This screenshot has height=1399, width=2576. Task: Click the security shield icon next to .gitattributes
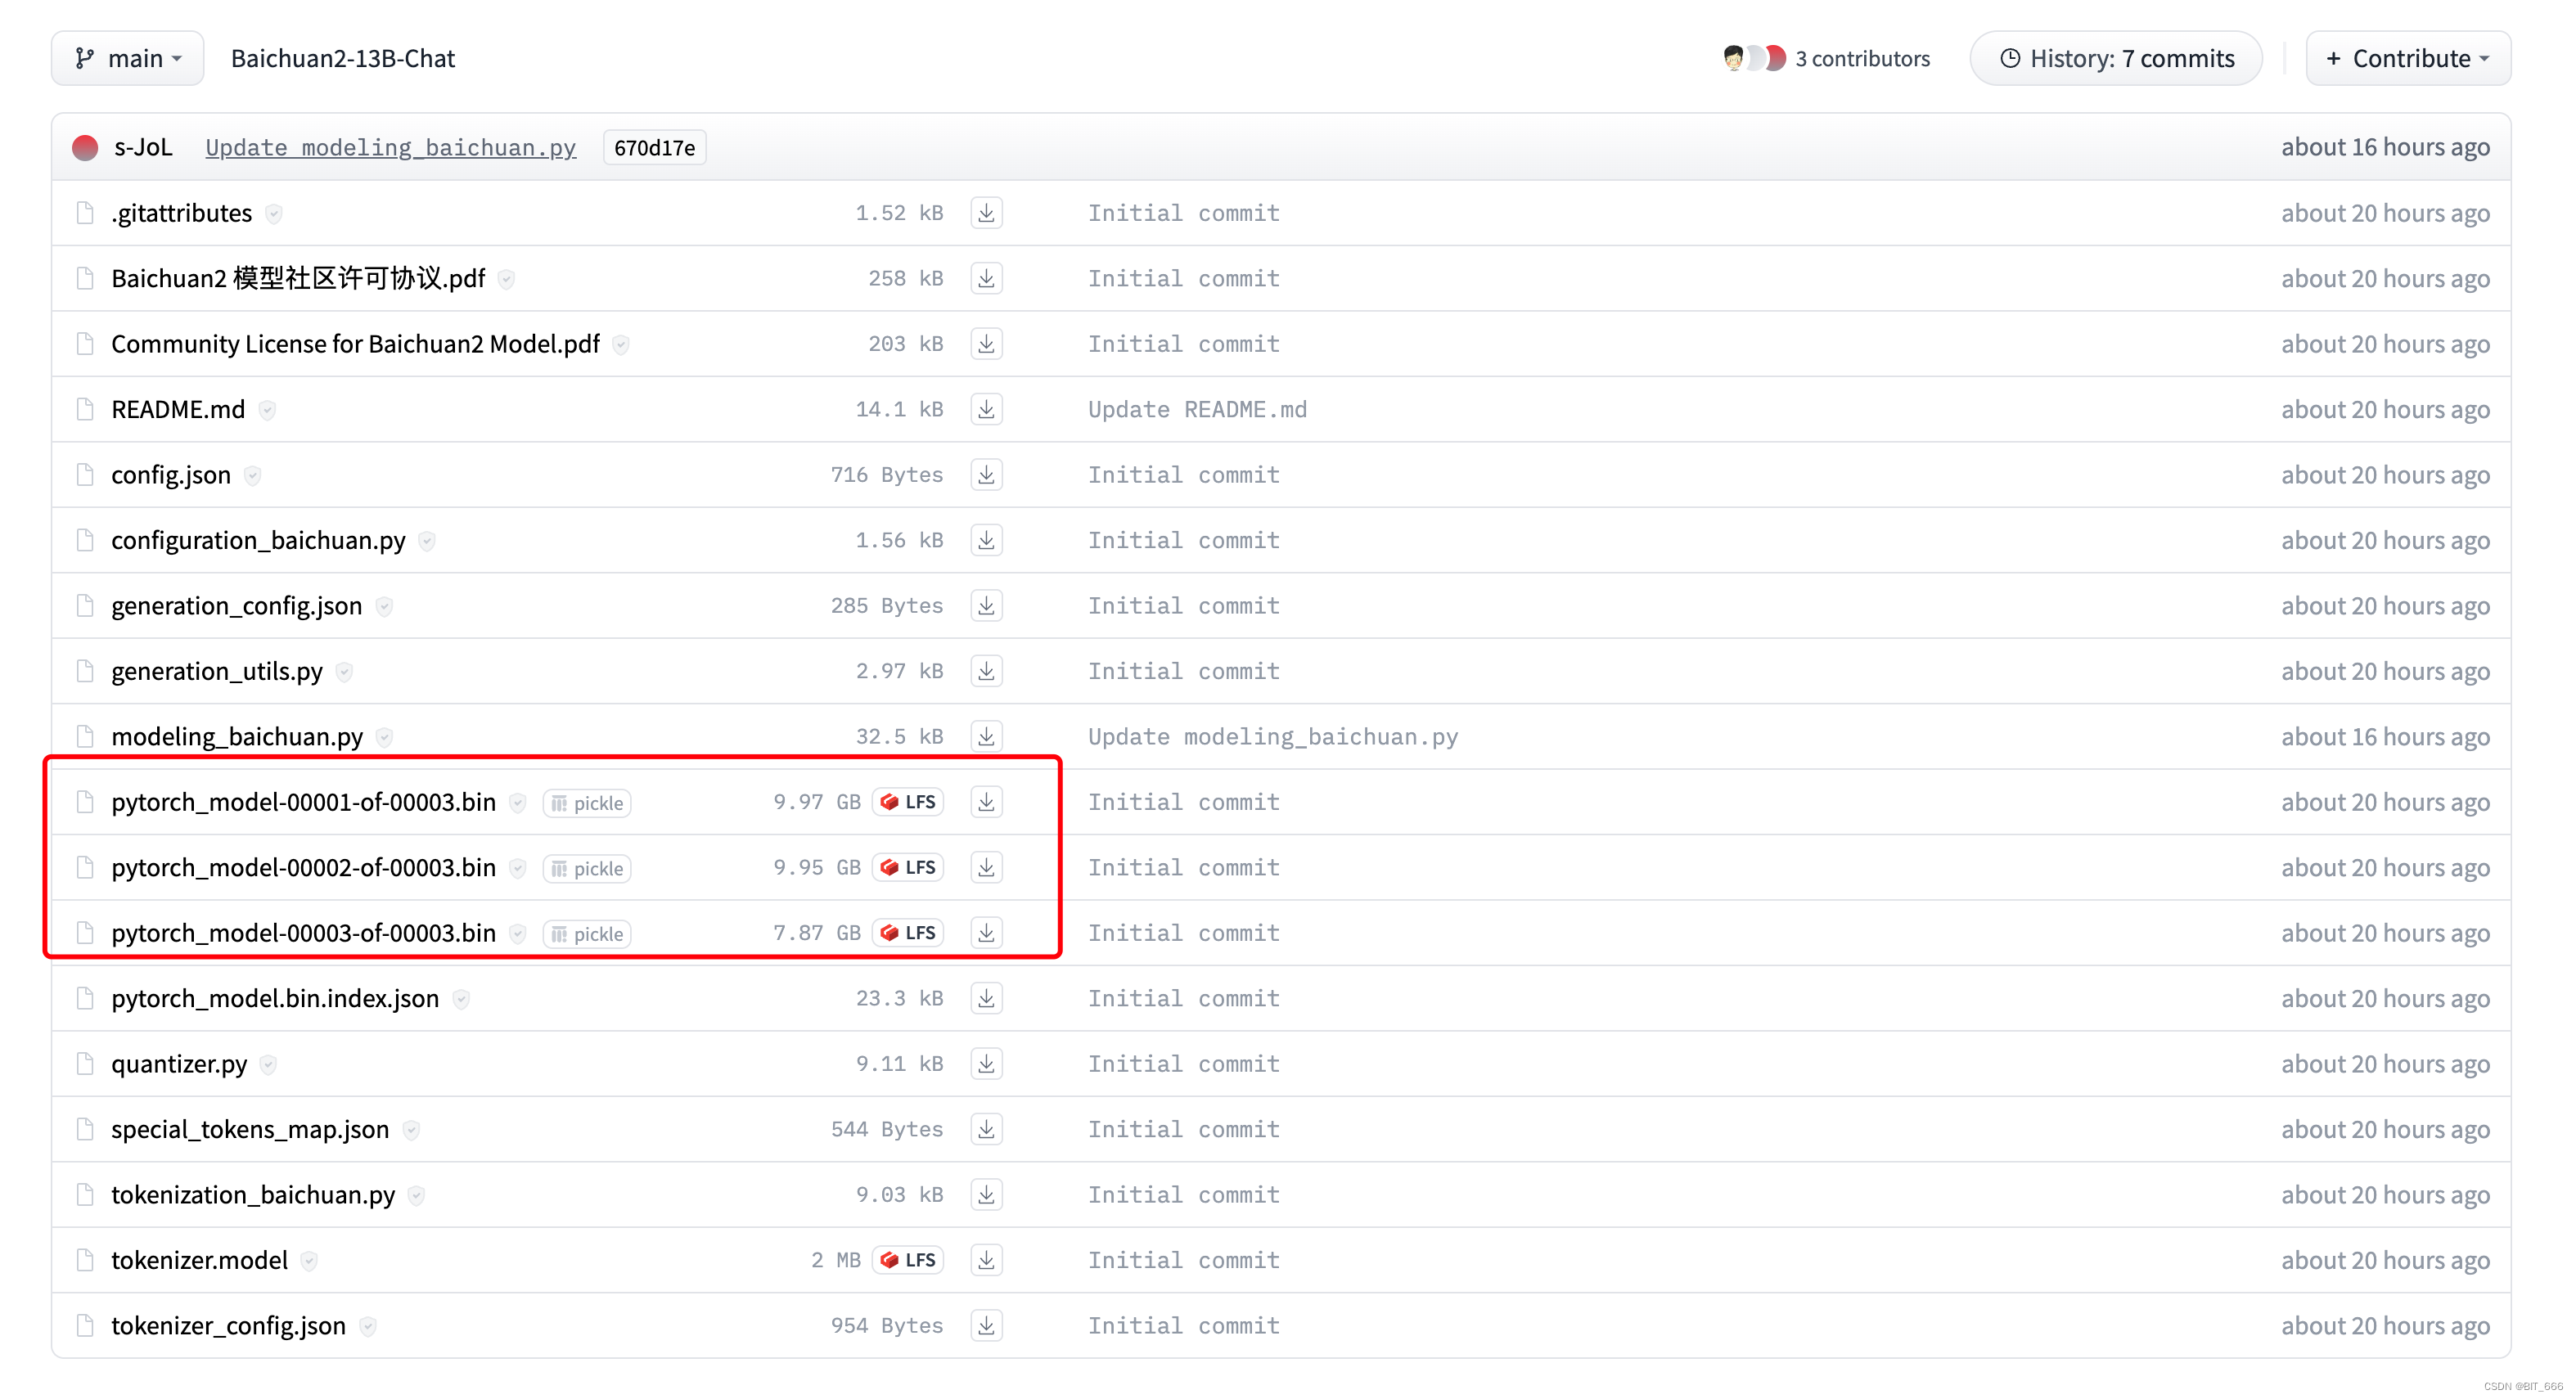(274, 214)
